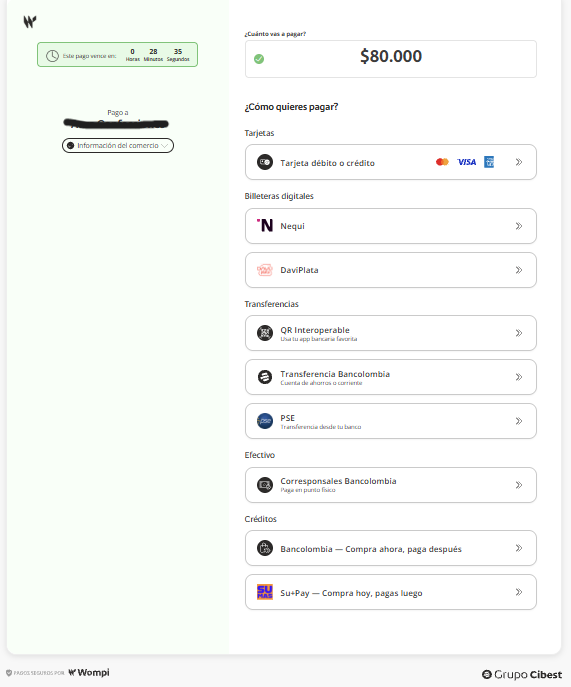Select Transferencia Bancolombia payment option
571x687 pixels.
click(391, 377)
